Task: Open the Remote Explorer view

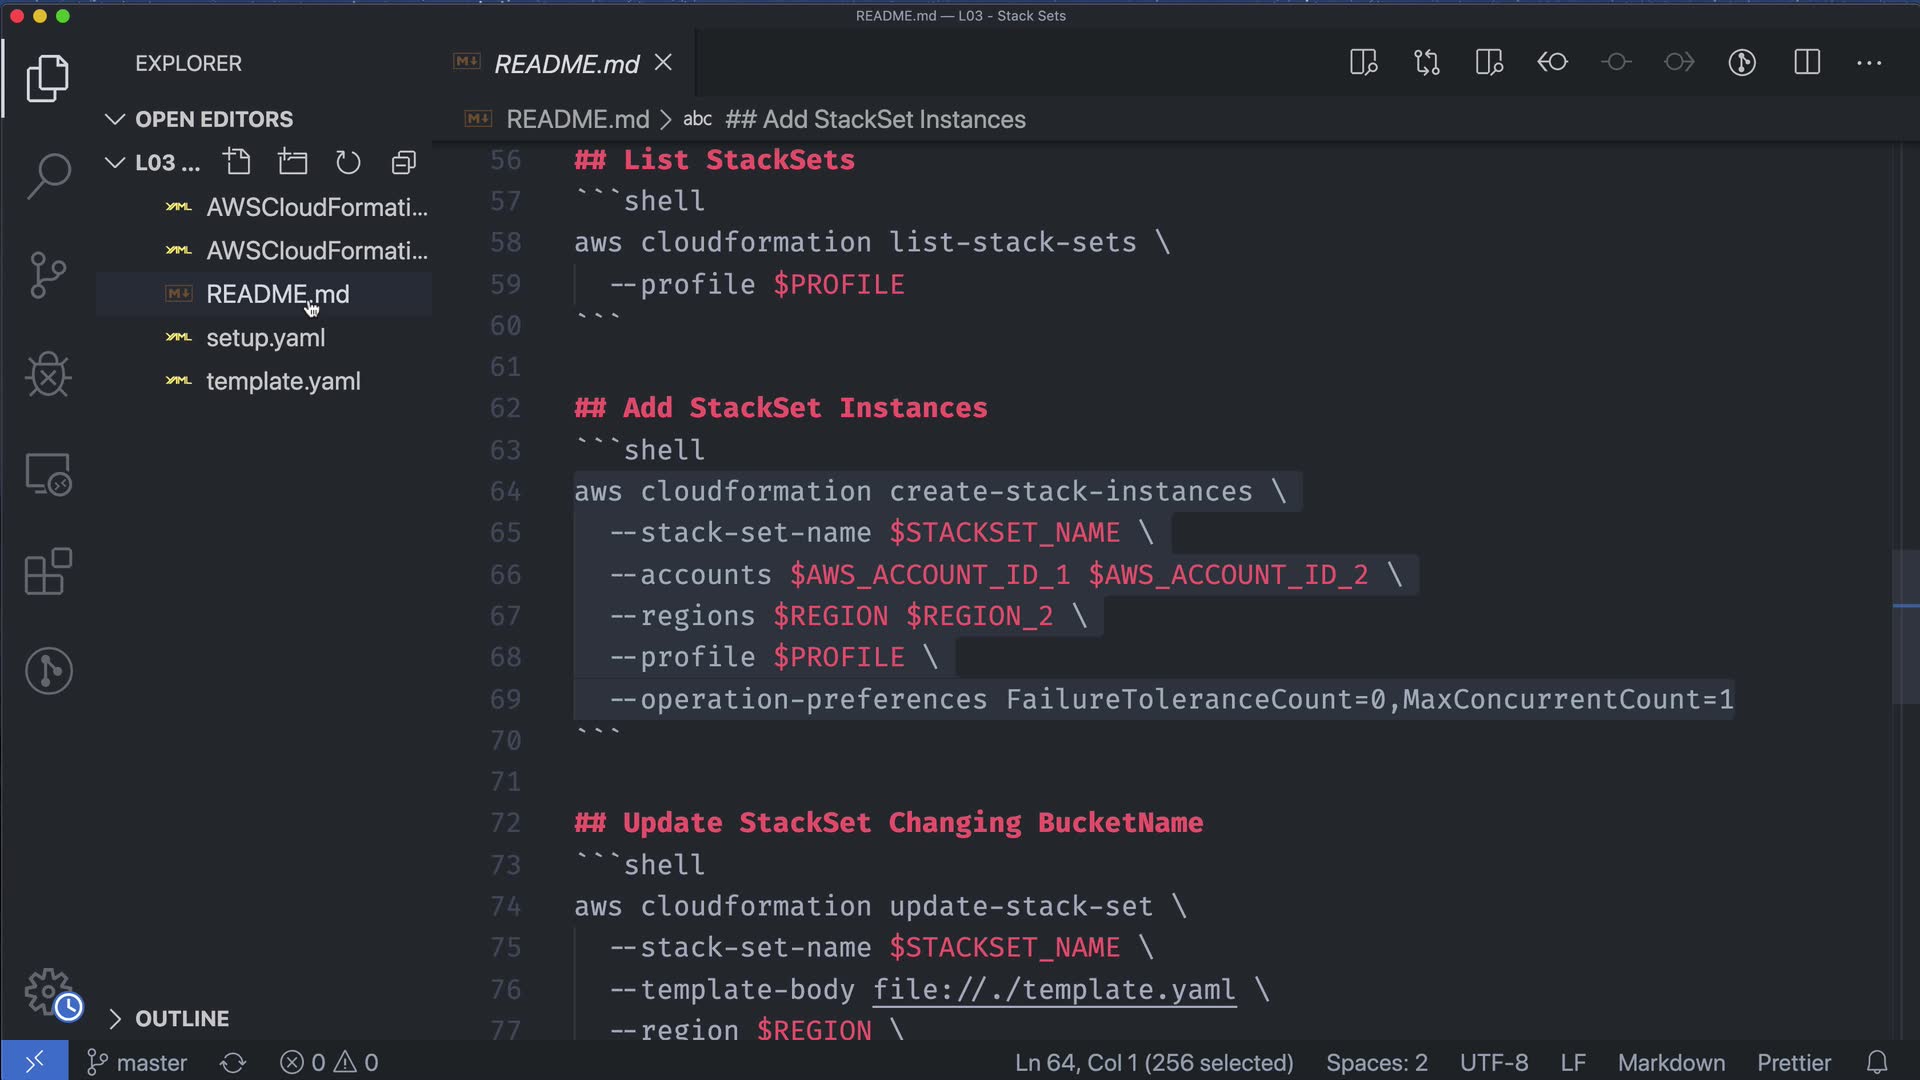Action: [48, 474]
